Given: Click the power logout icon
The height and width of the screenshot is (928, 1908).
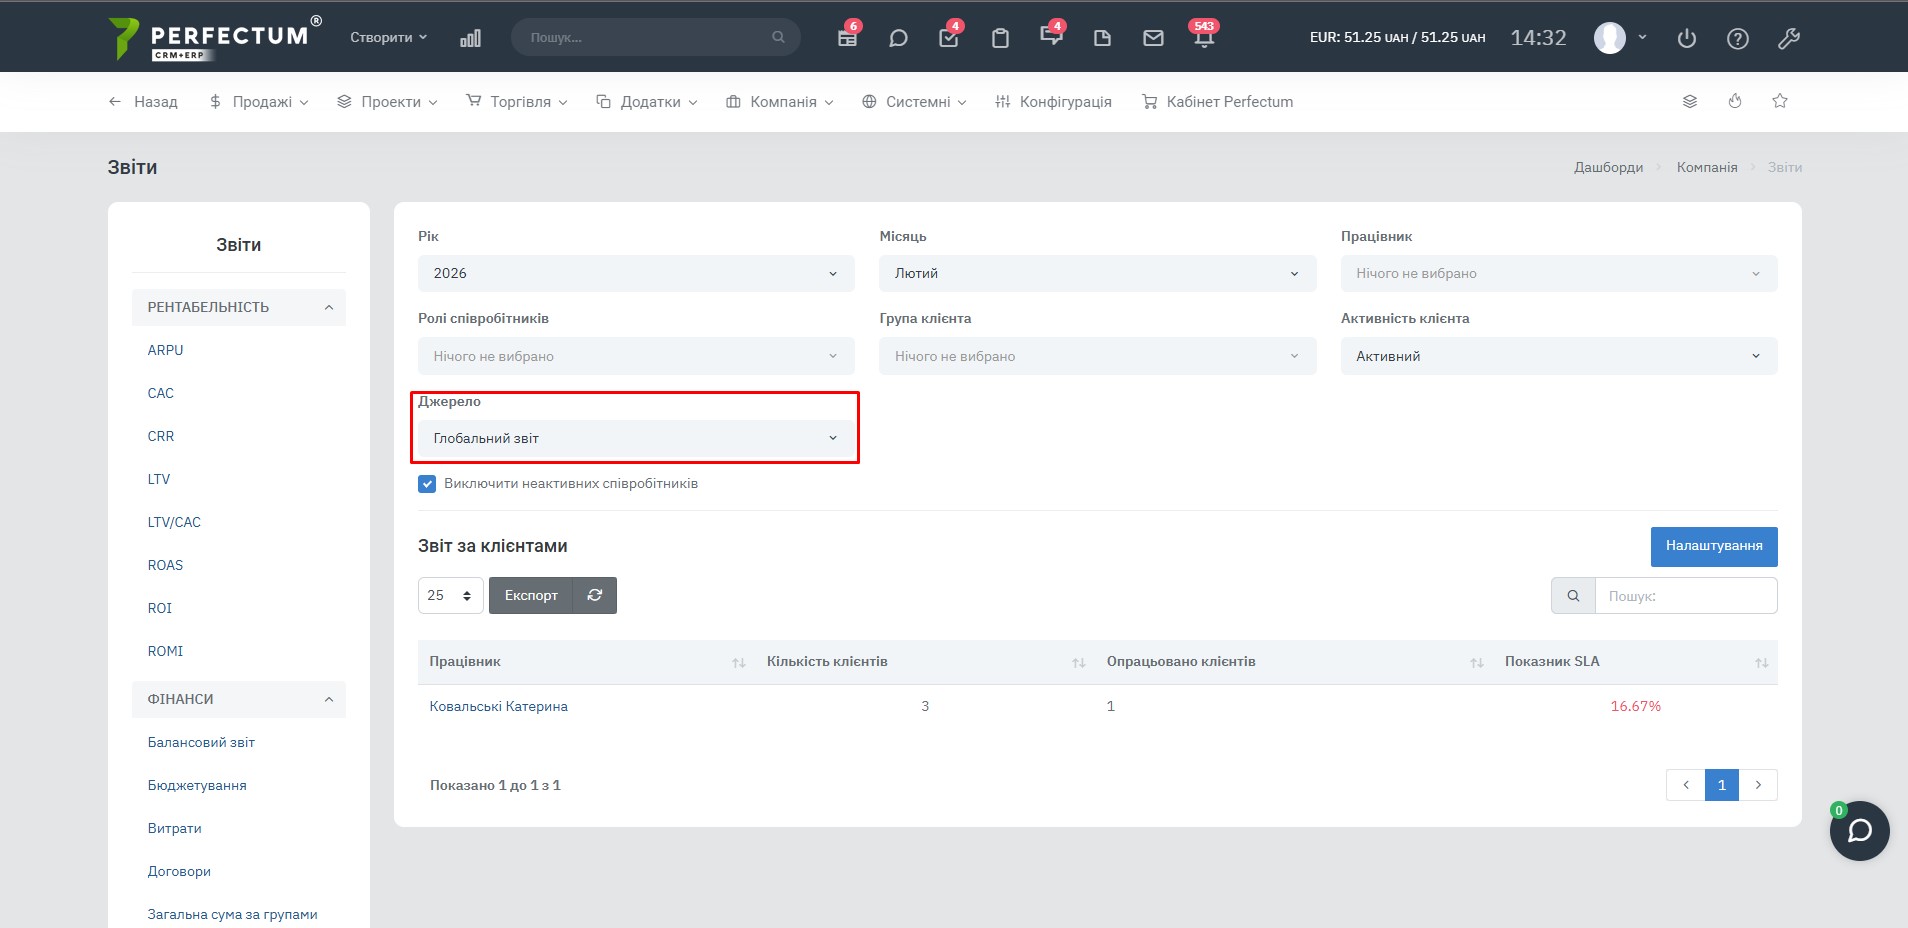Looking at the screenshot, I should point(1687,38).
